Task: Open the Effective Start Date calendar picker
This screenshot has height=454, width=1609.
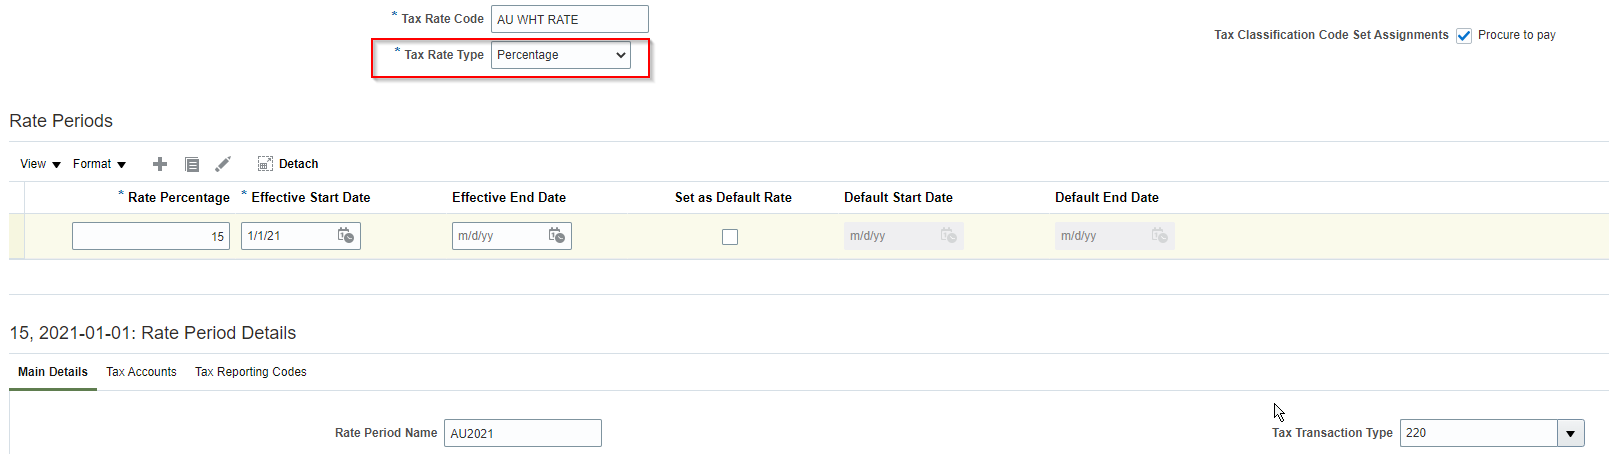Action: pyautogui.click(x=346, y=236)
